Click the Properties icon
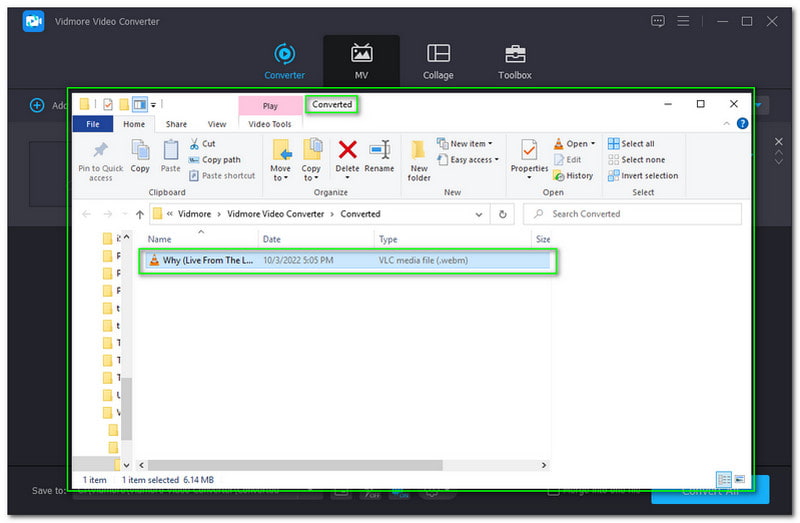Viewport: 800px width, 523px height. tap(529, 151)
